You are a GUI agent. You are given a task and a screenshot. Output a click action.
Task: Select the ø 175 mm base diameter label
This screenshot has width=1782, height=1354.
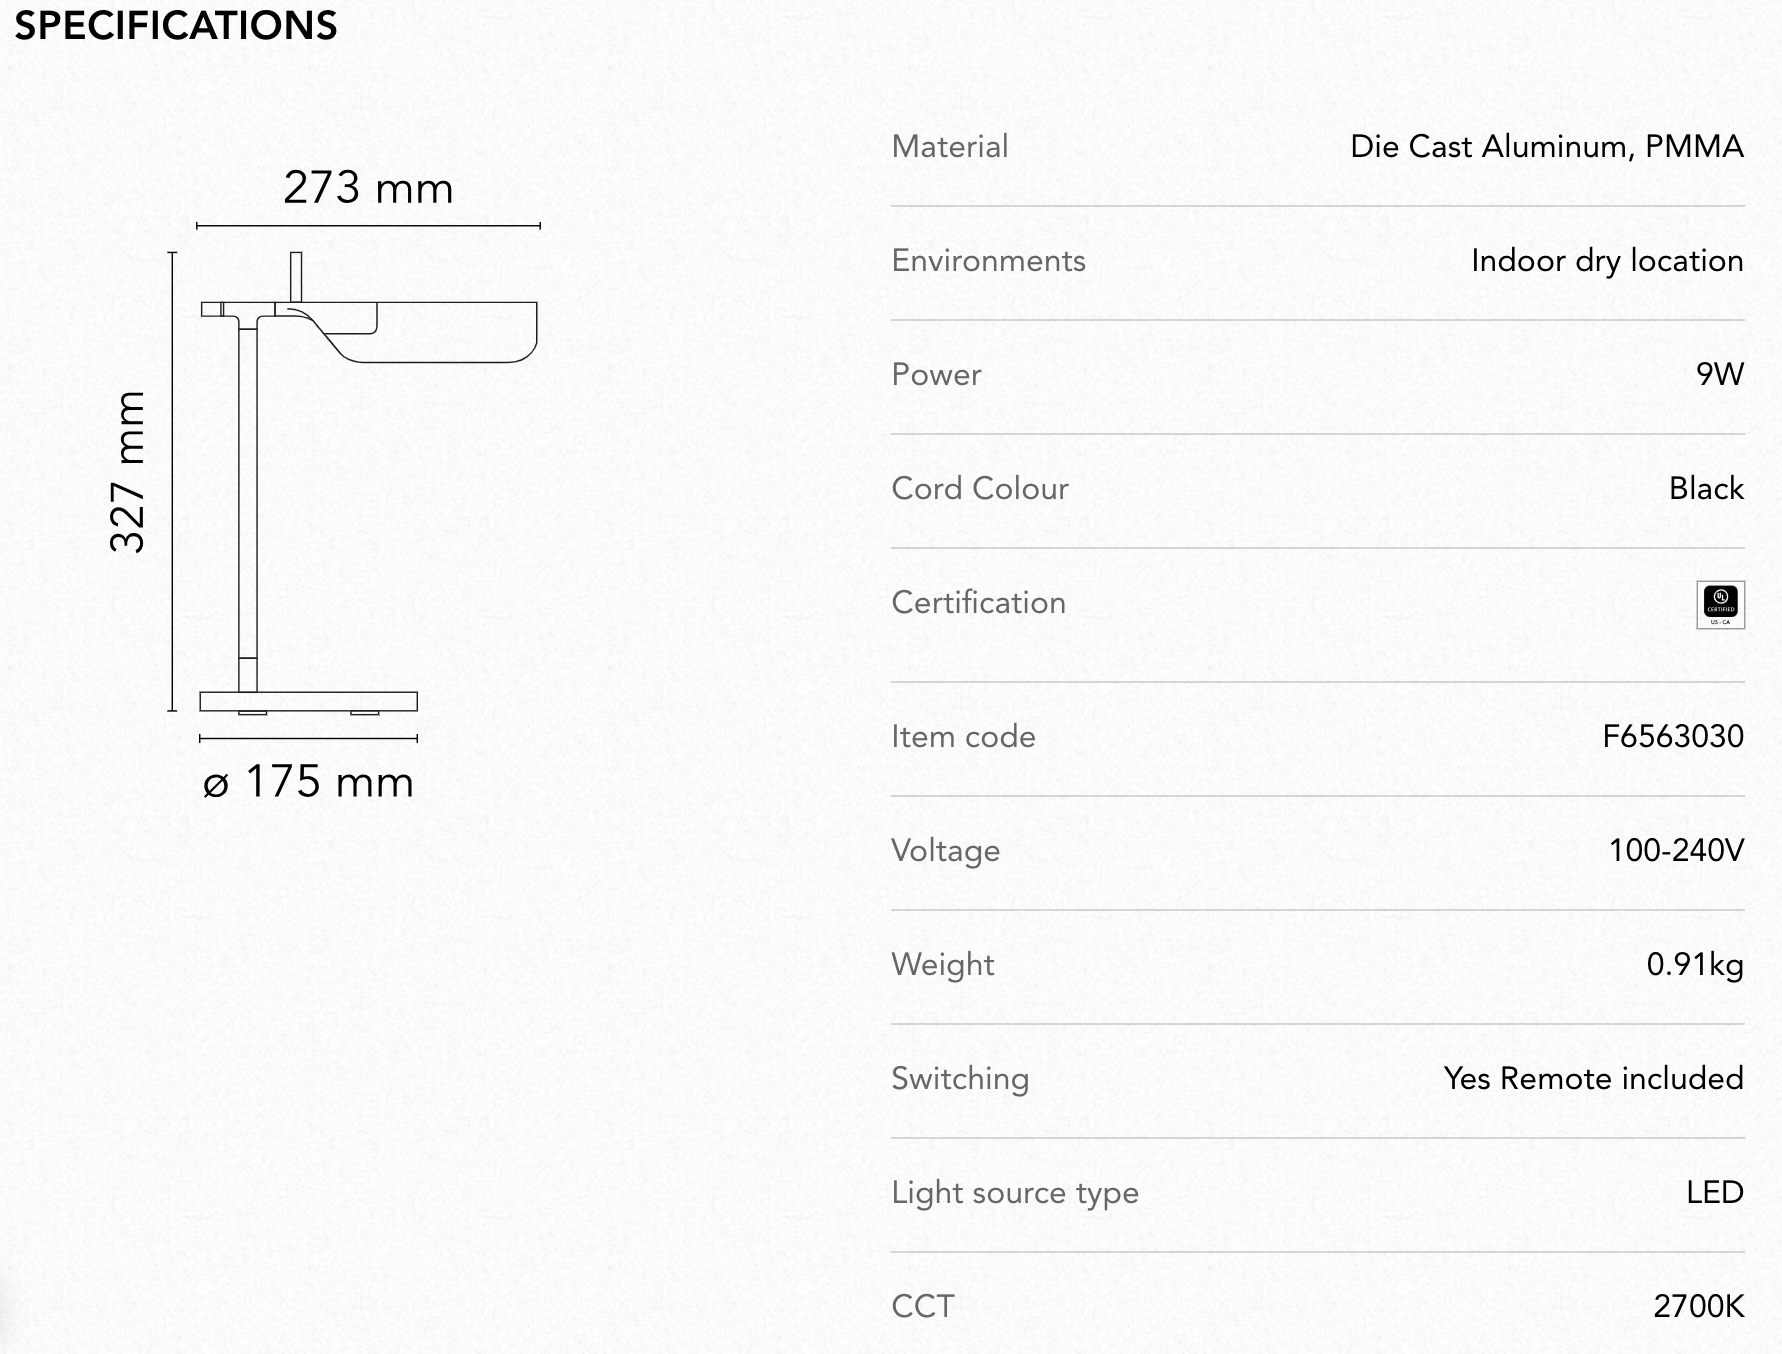click(x=308, y=781)
